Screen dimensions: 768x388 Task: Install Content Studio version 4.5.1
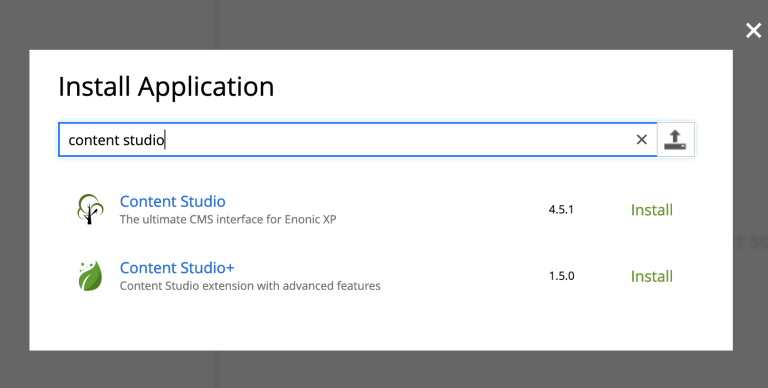(651, 210)
